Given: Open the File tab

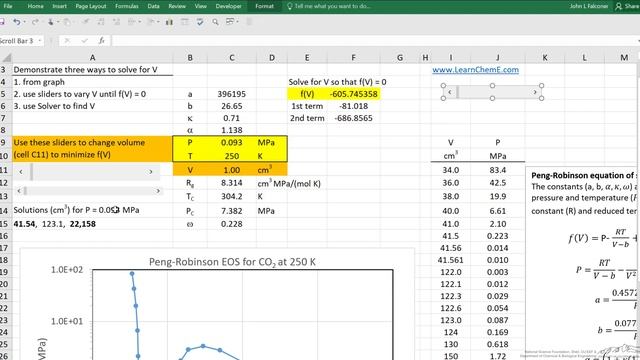Looking at the screenshot, I should [x=8, y=6].
